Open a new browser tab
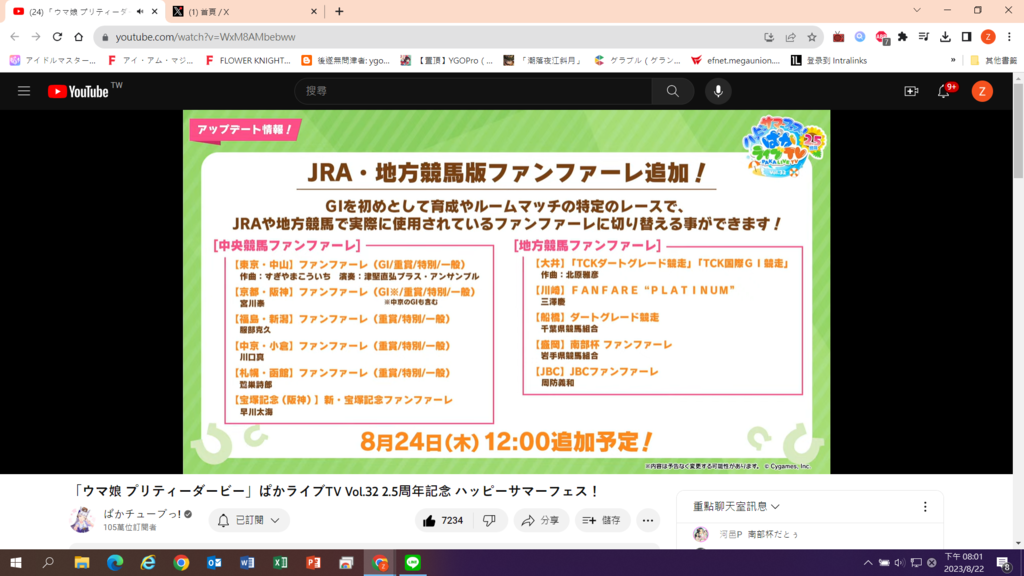 339,12
